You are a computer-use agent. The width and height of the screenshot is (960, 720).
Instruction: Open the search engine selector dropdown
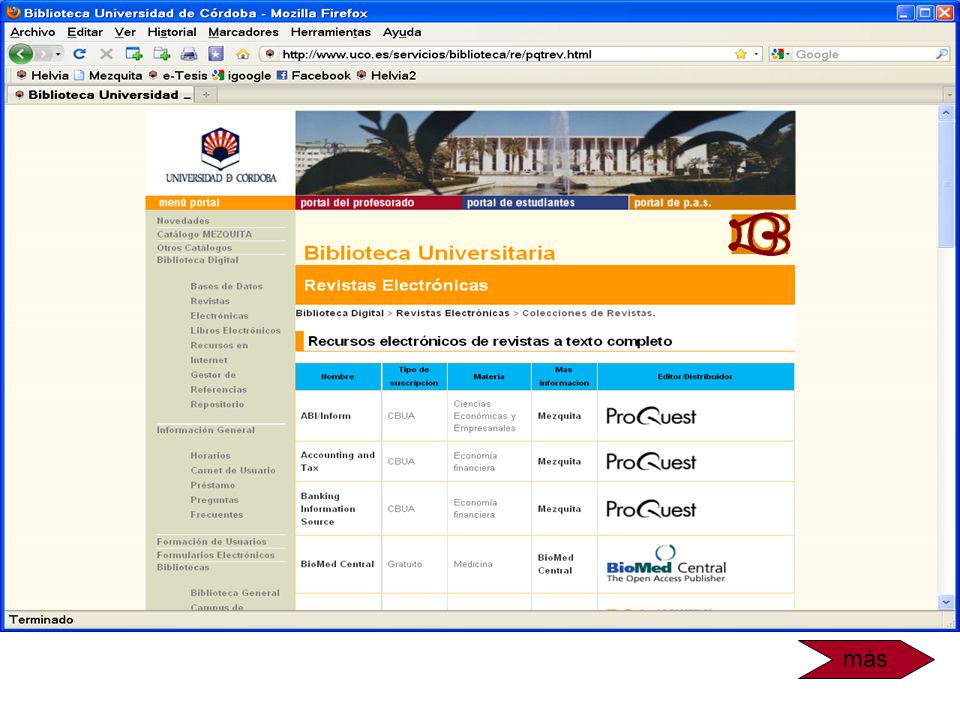tap(781, 54)
